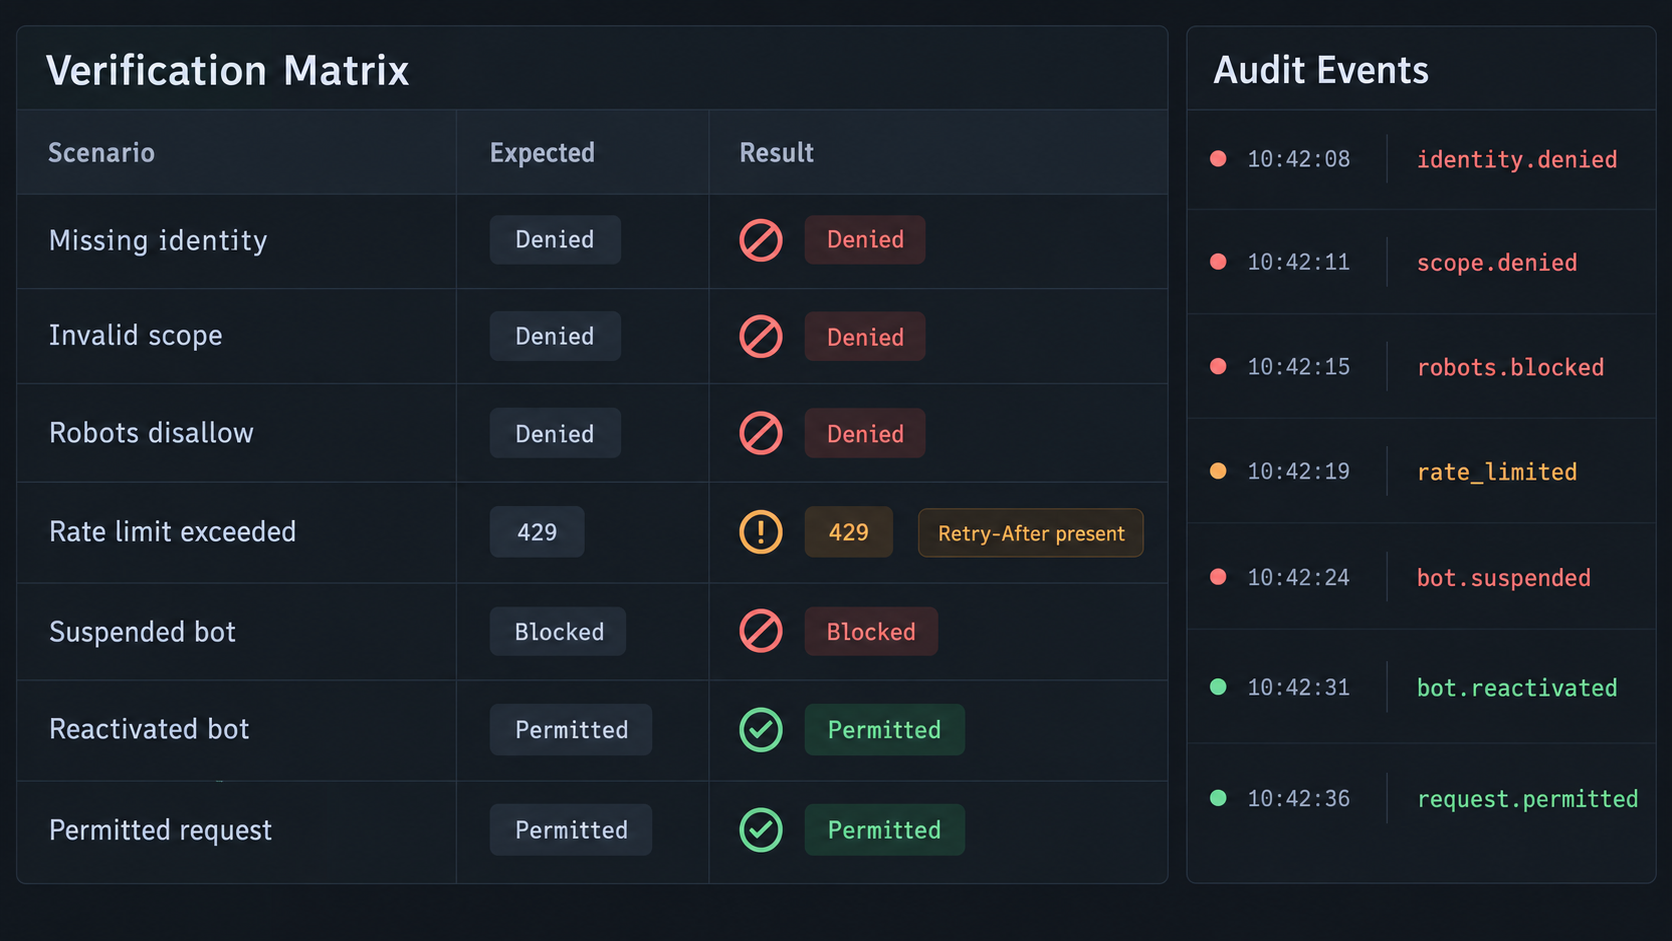The width and height of the screenshot is (1672, 941).
Task: Click the expected 429 gray badge
Action: 537,532
